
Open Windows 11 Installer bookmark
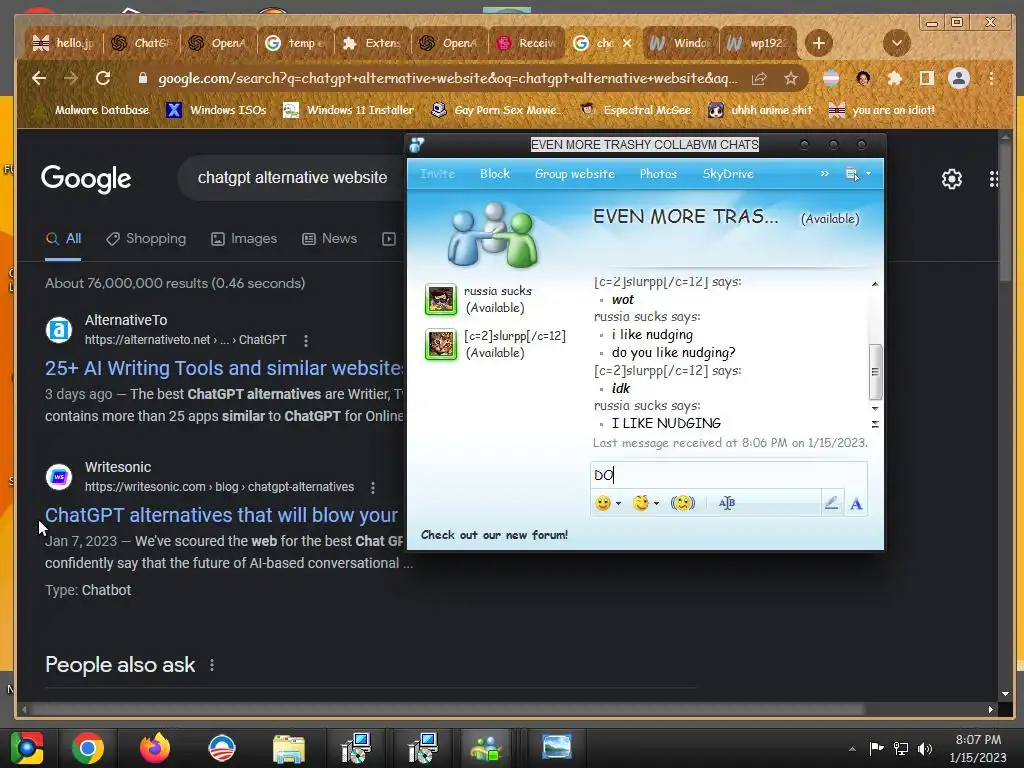click(x=348, y=110)
